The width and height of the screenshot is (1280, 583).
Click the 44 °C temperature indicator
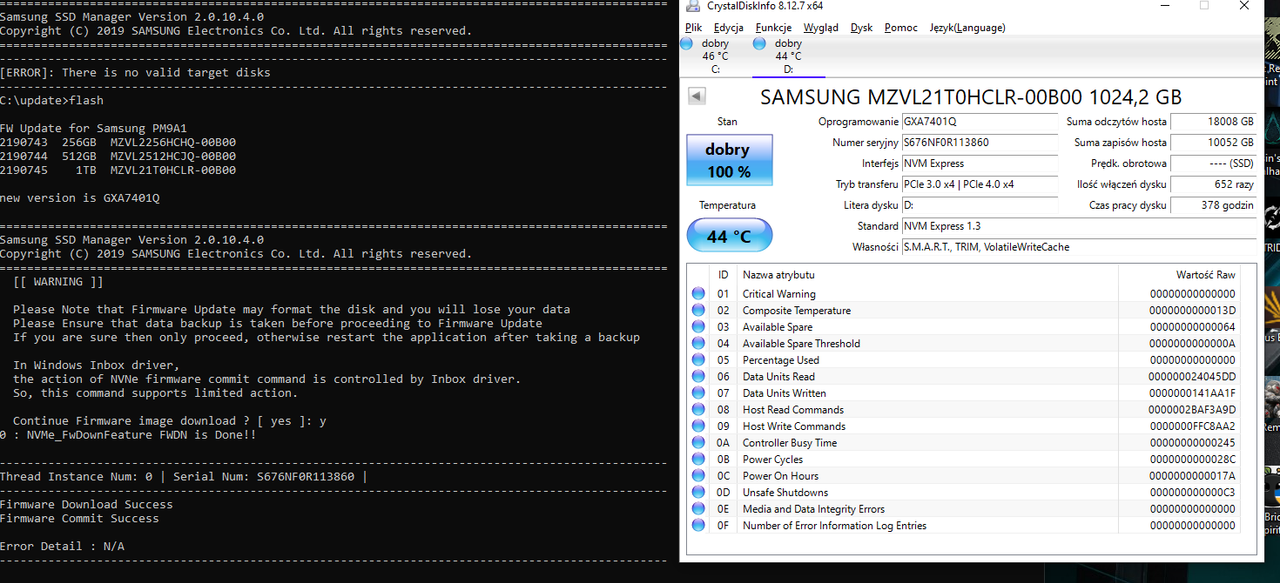tap(729, 236)
